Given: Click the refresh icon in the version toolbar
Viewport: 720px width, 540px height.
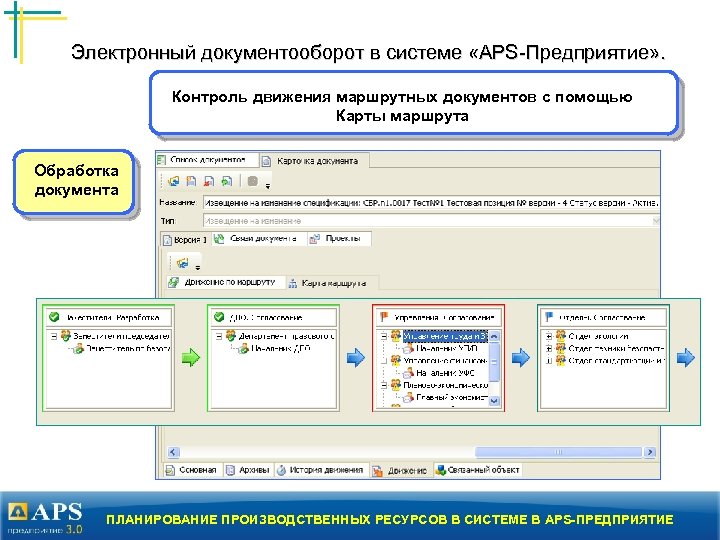Looking at the screenshot, I should coord(183,263).
